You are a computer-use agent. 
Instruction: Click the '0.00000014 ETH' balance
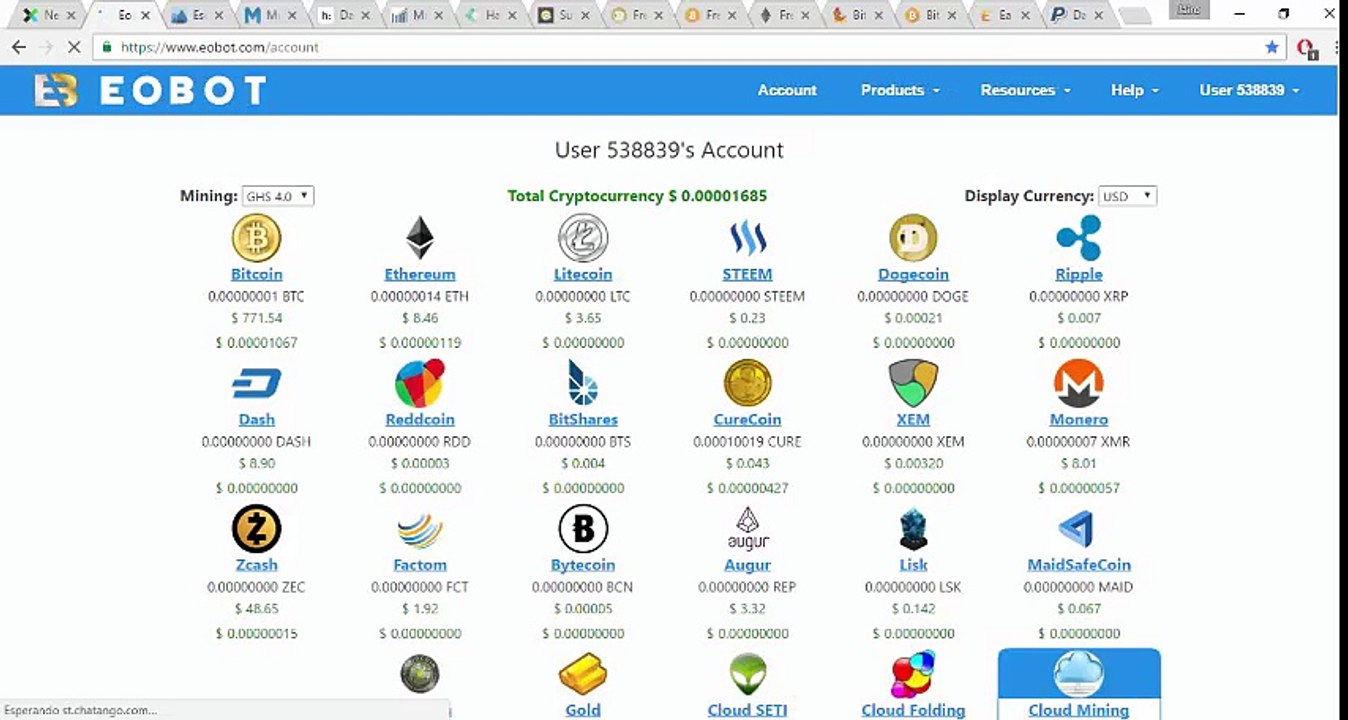click(x=420, y=296)
